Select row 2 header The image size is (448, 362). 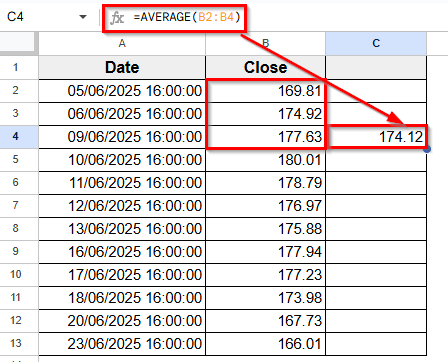coord(19,91)
